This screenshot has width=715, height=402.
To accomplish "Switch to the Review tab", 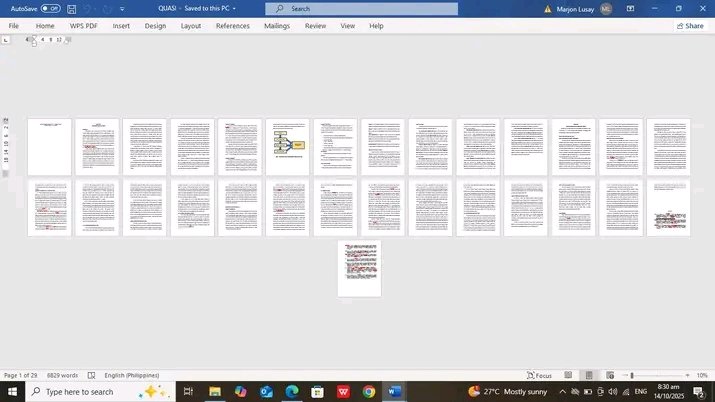I will click(315, 26).
